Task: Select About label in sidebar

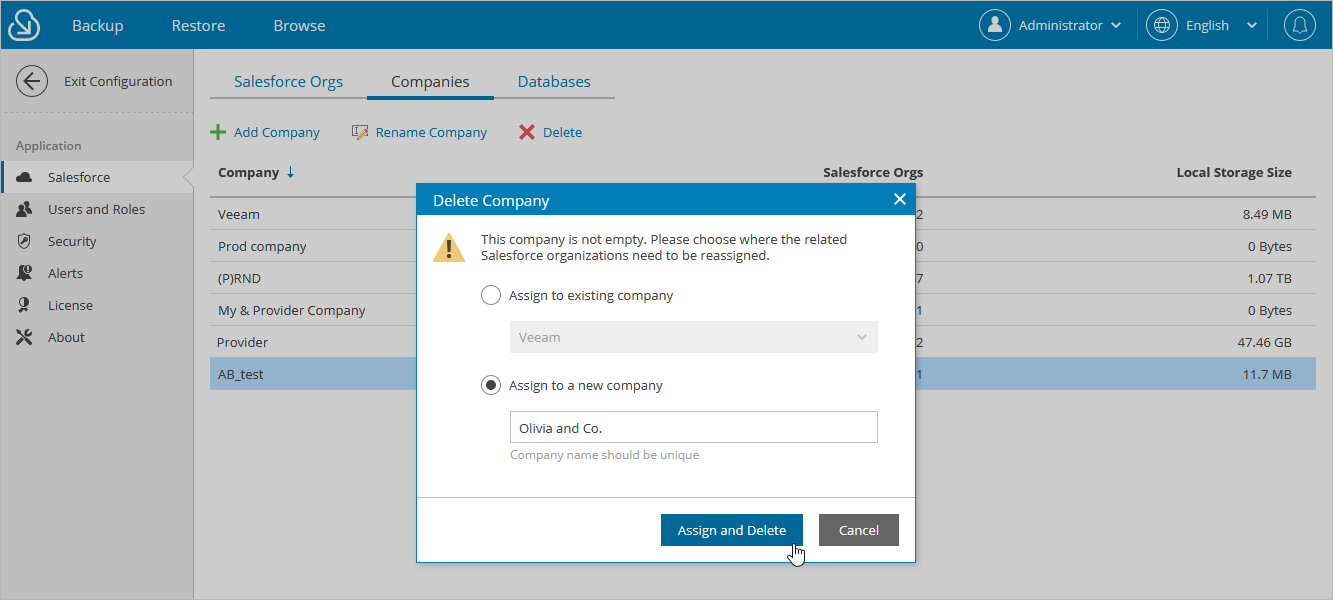Action: [66, 337]
